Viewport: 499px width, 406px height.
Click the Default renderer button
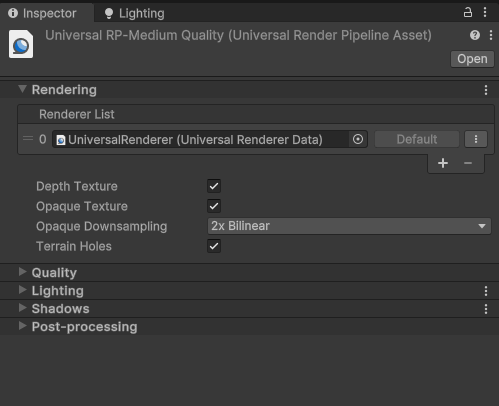pos(417,139)
